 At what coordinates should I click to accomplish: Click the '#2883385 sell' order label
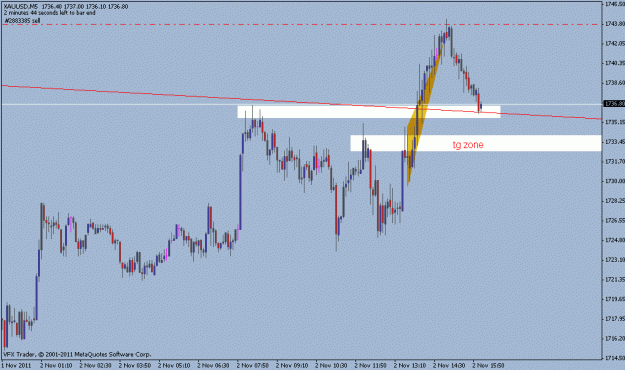23,20
